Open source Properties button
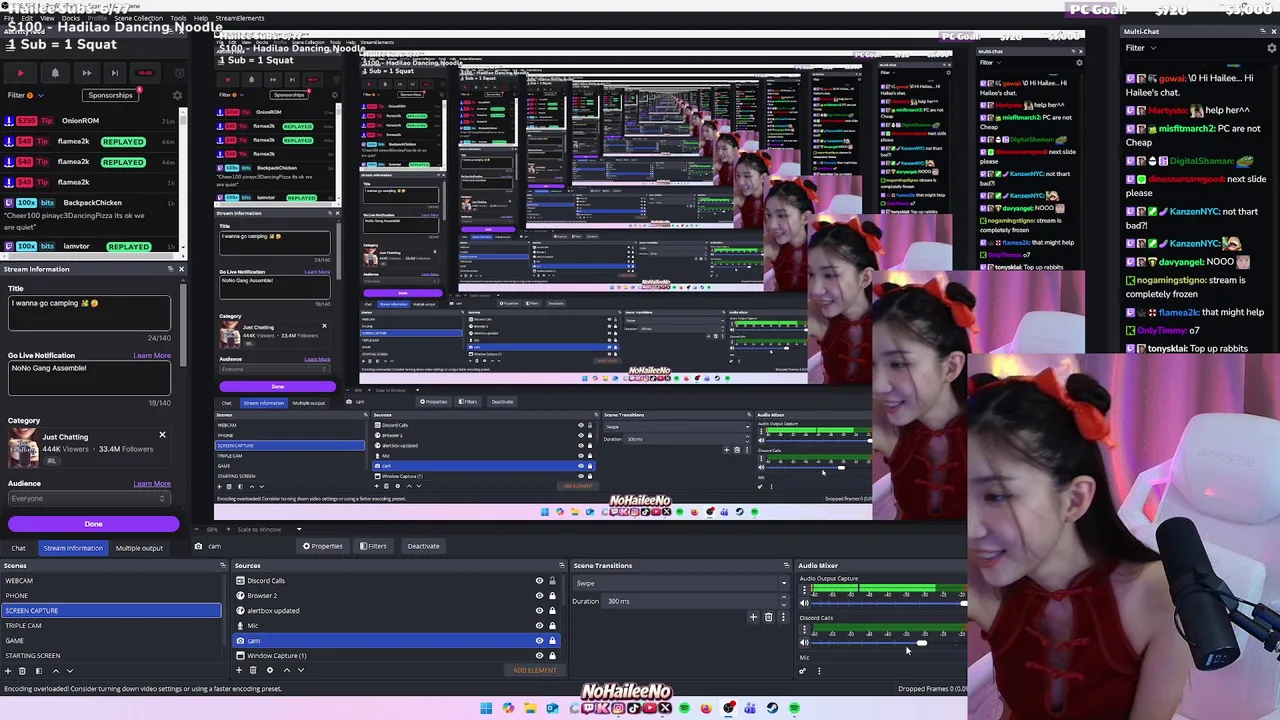Screen dimensions: 1280x720 point(323,546)
